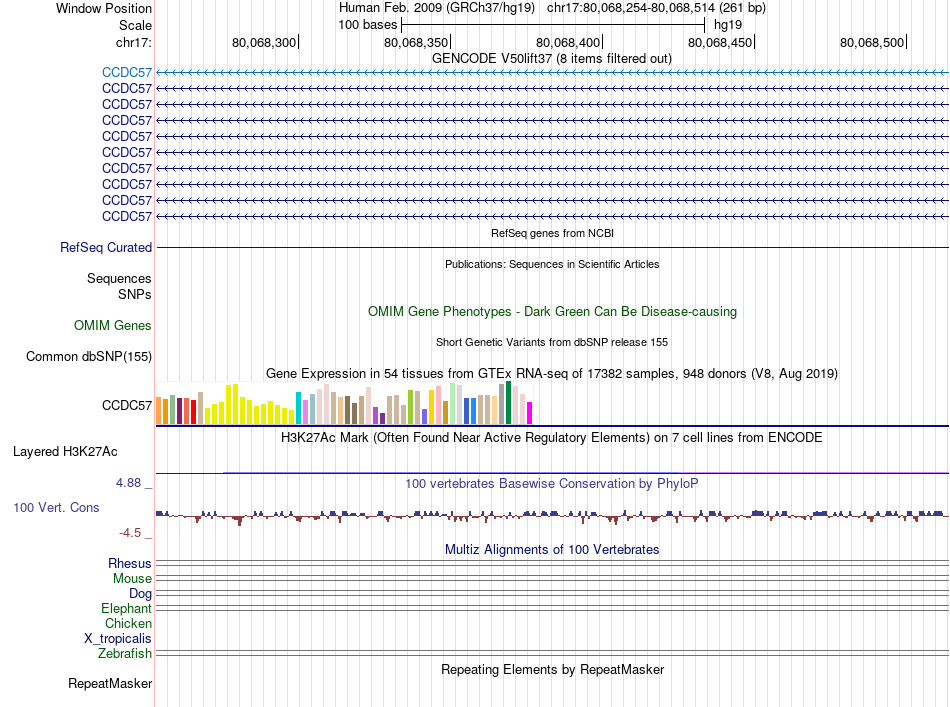Image resolution: width=950 pixels, height=707 pixels.
Task: Click the Human Feb. 2009 (GRCh37/hg19) assembly text
Action: (x=437, y=8)
